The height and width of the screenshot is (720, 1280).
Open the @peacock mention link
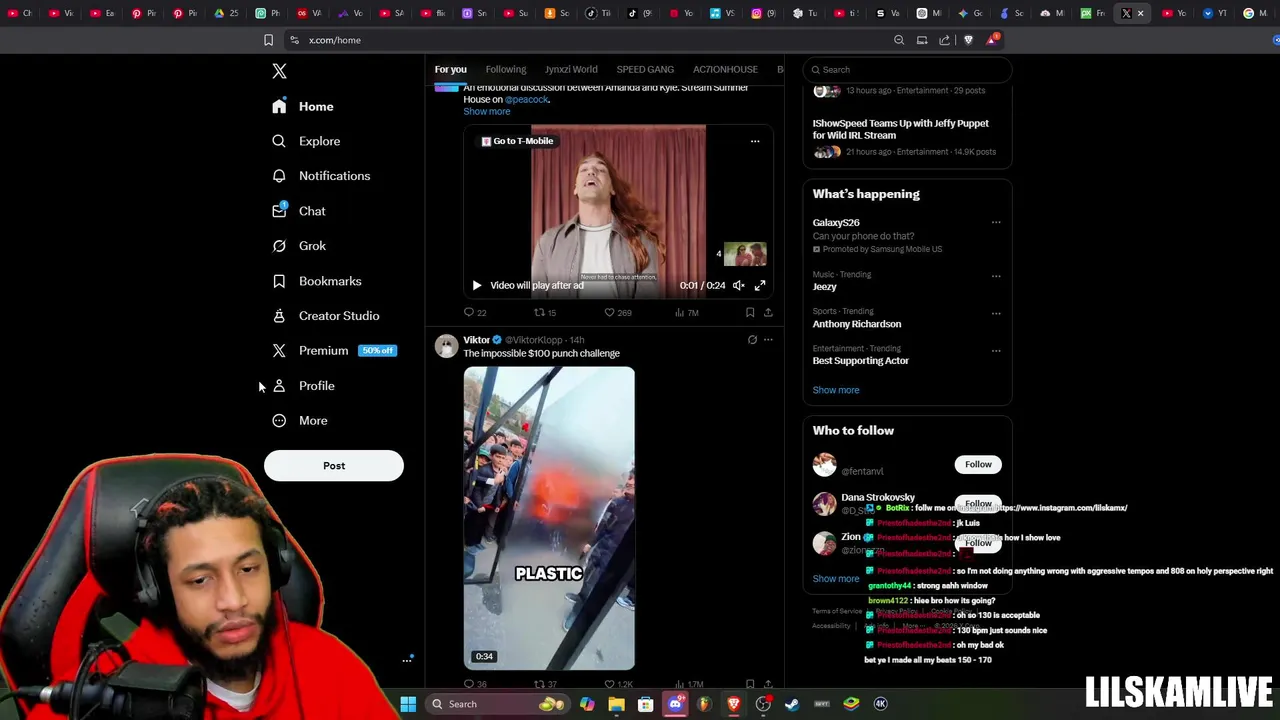pos(527,99)
